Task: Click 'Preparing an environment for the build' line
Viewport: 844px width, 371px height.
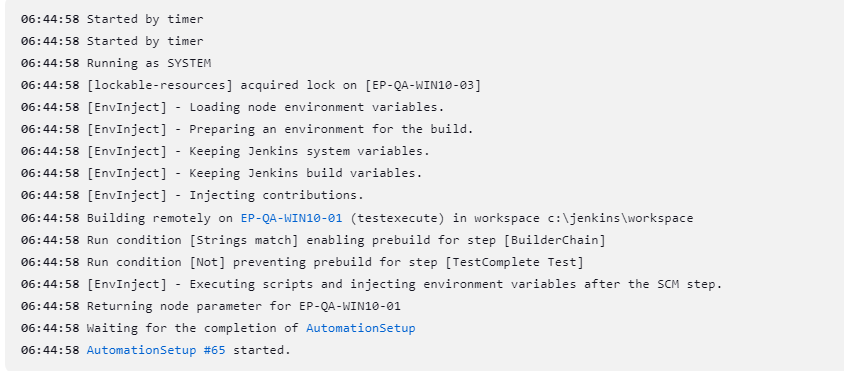Action: (x=247, y=129)
